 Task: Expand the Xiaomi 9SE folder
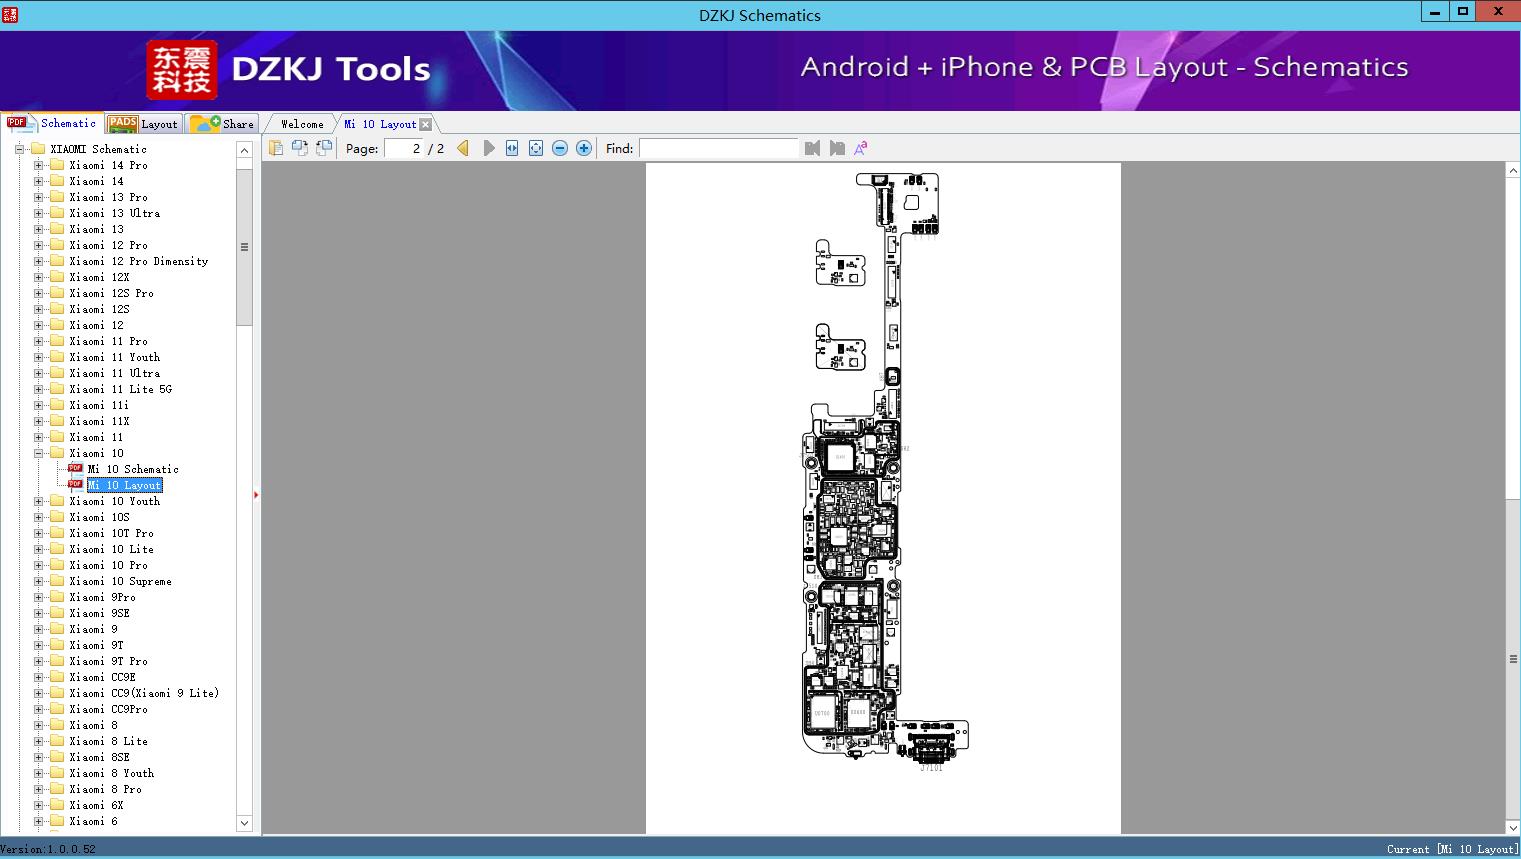click(x=38, y=613)
